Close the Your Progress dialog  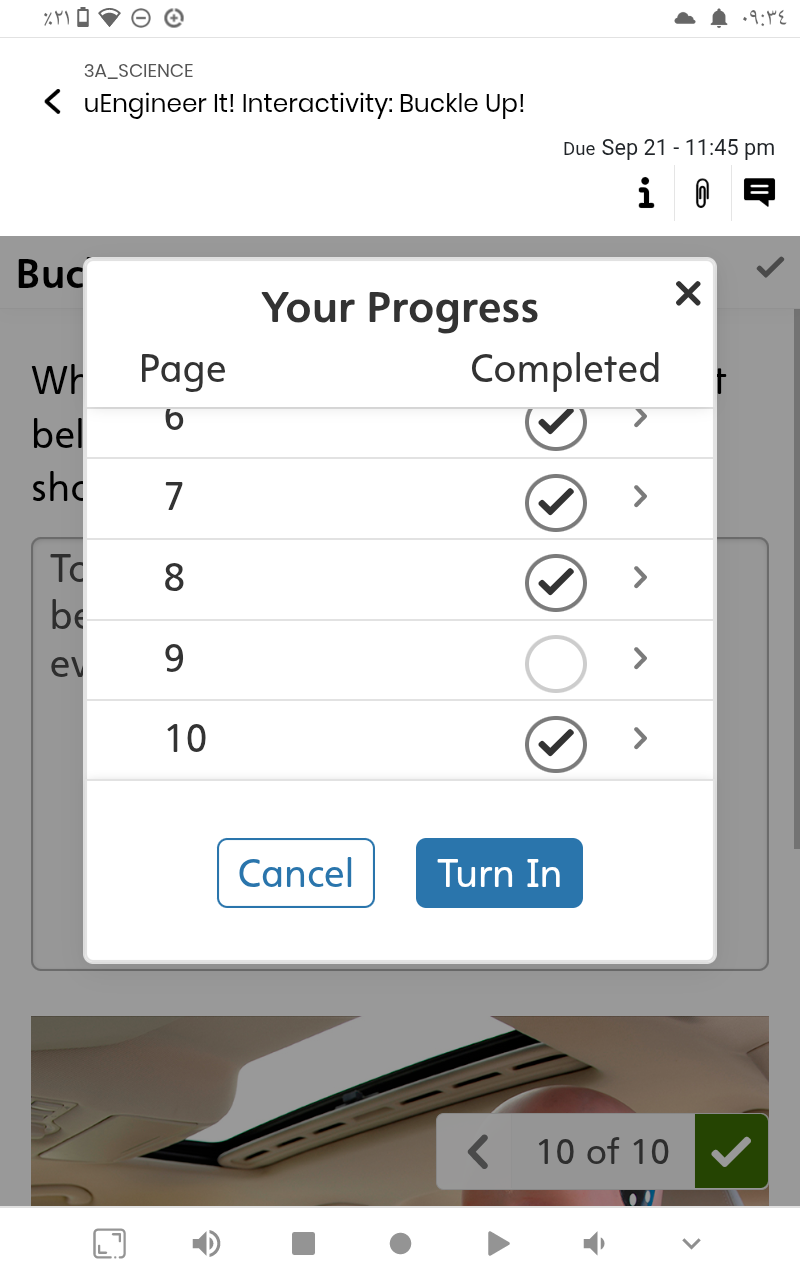pos(688,293)
